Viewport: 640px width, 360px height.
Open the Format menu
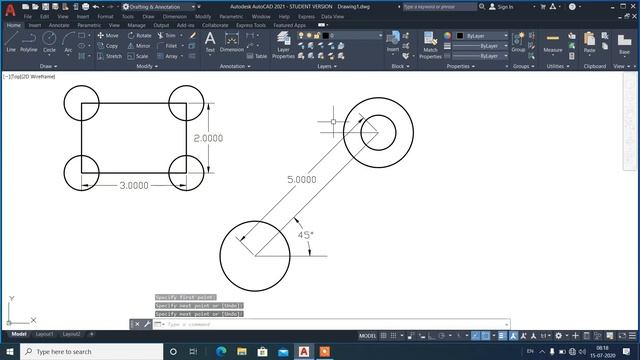105,17
